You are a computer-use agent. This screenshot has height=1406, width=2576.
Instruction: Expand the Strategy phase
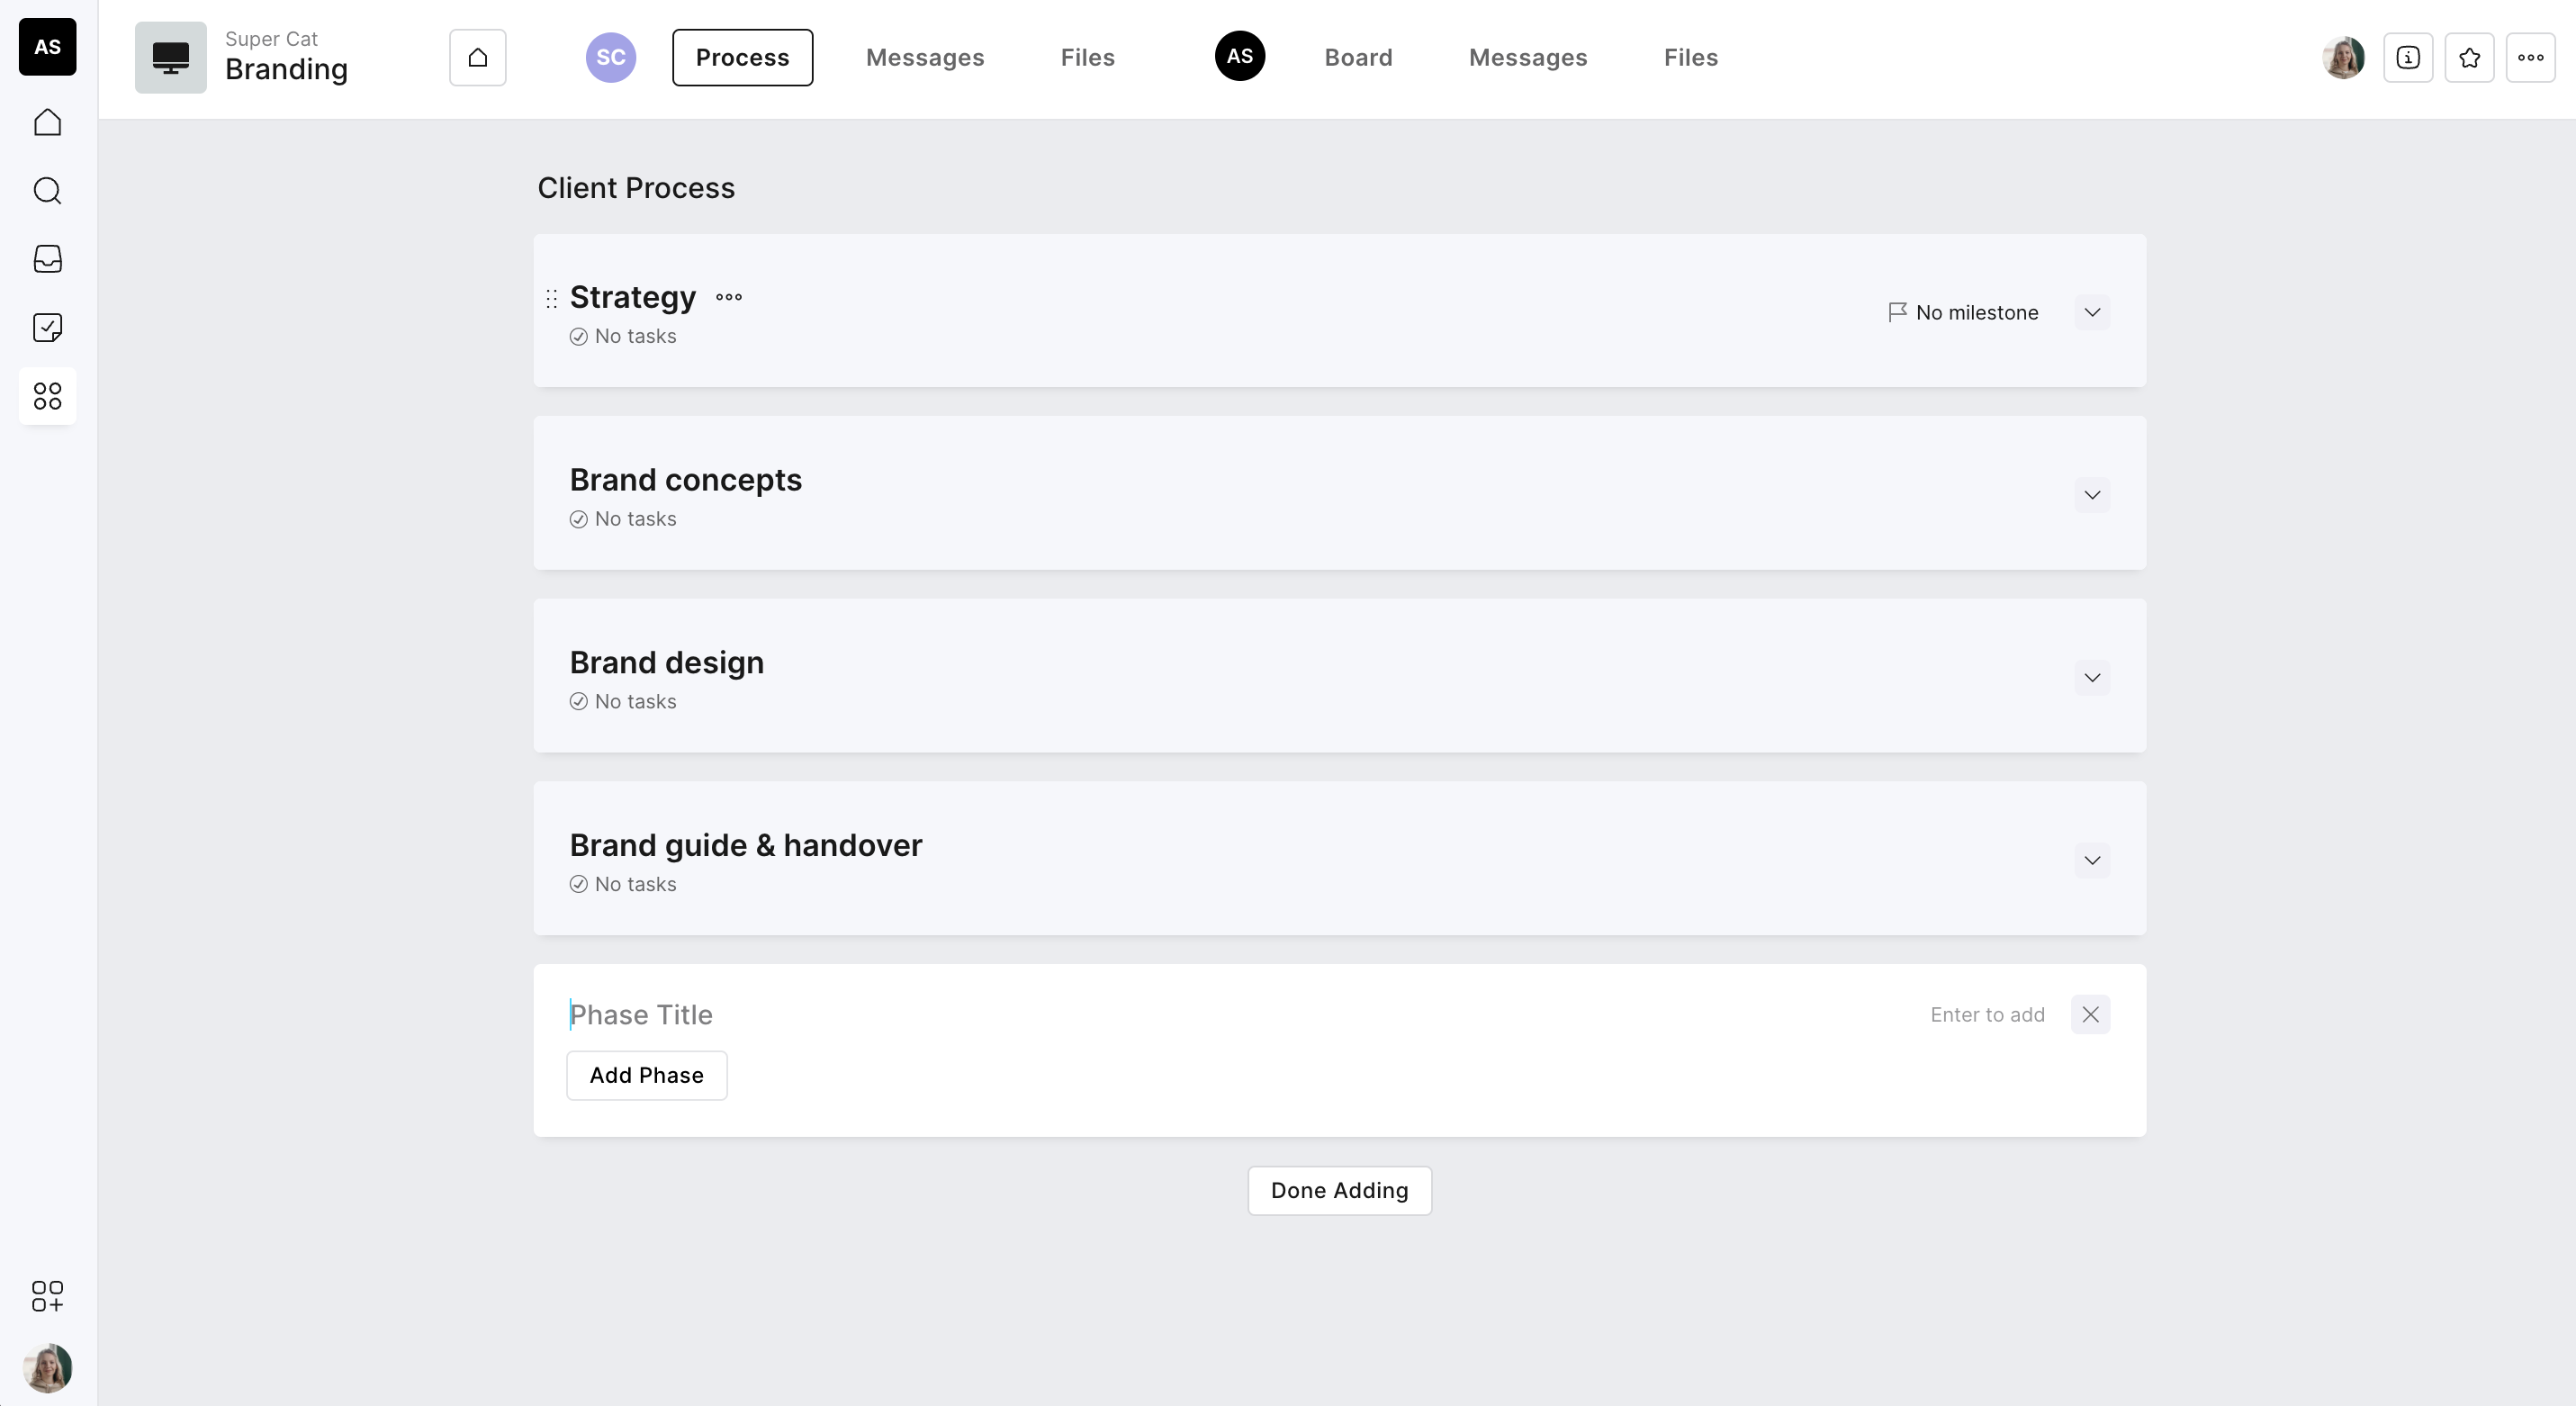(2091, 313)
